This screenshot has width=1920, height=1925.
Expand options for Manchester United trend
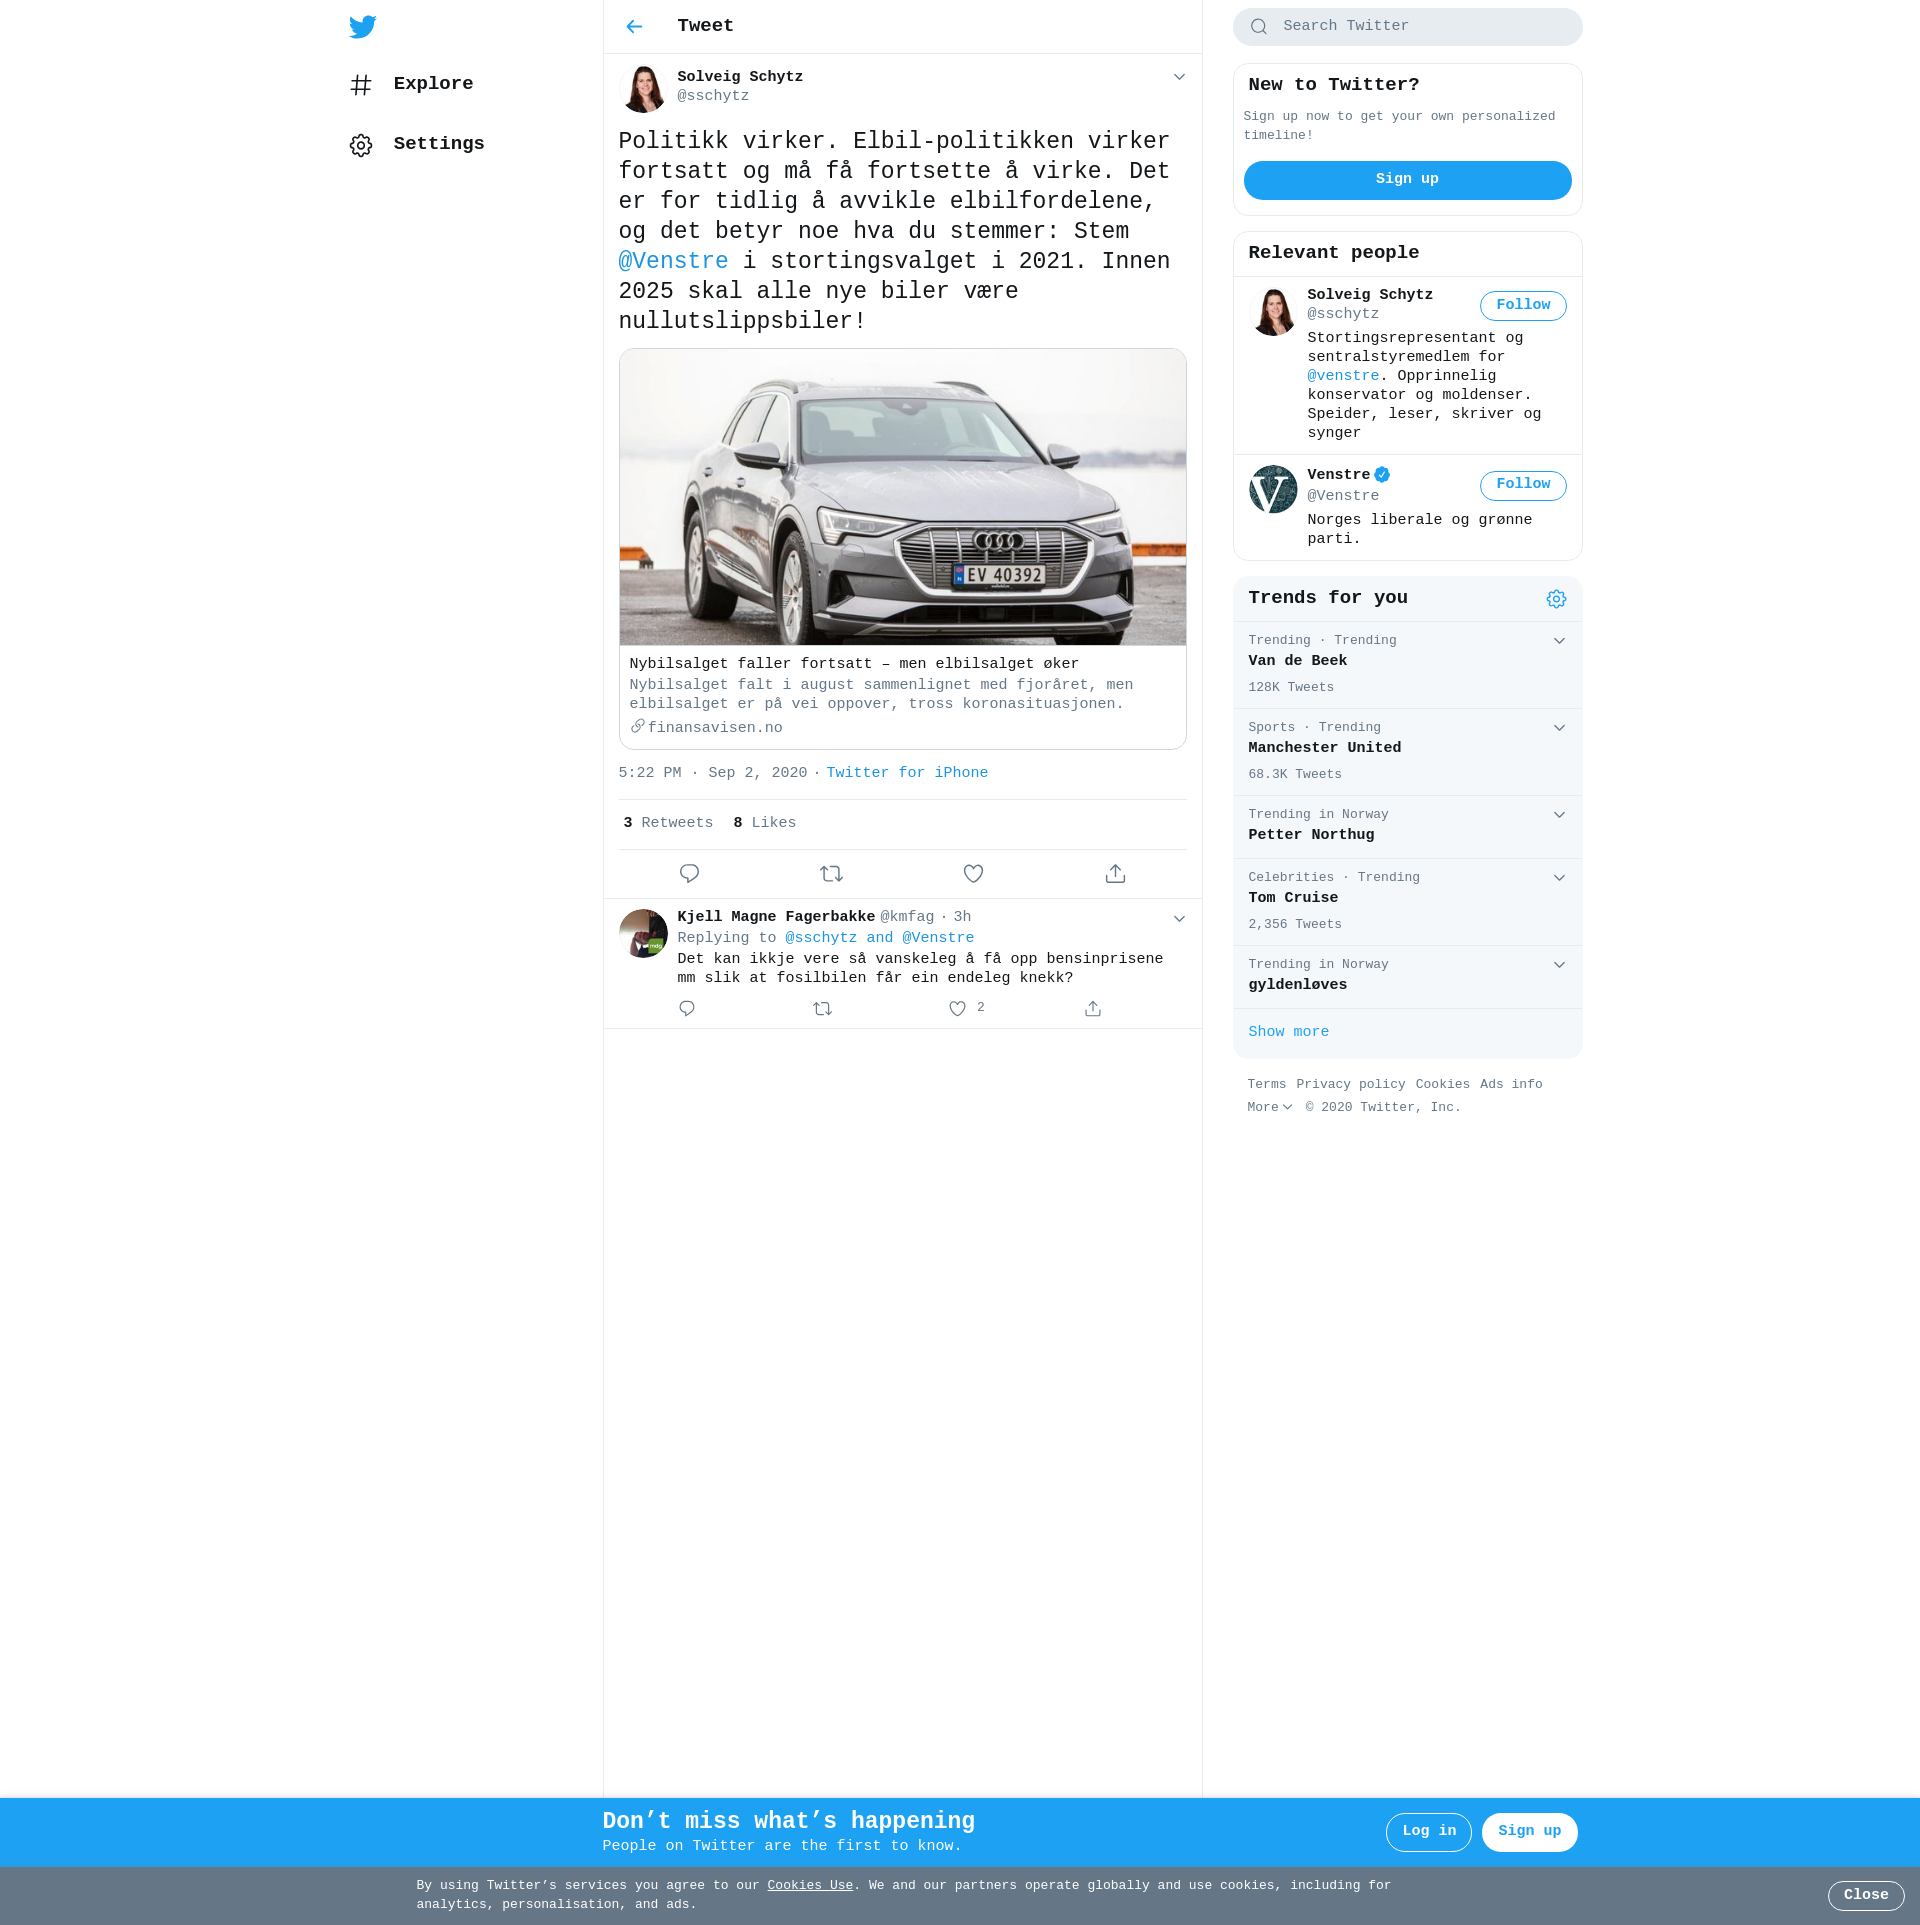[x=1559, y=728]
